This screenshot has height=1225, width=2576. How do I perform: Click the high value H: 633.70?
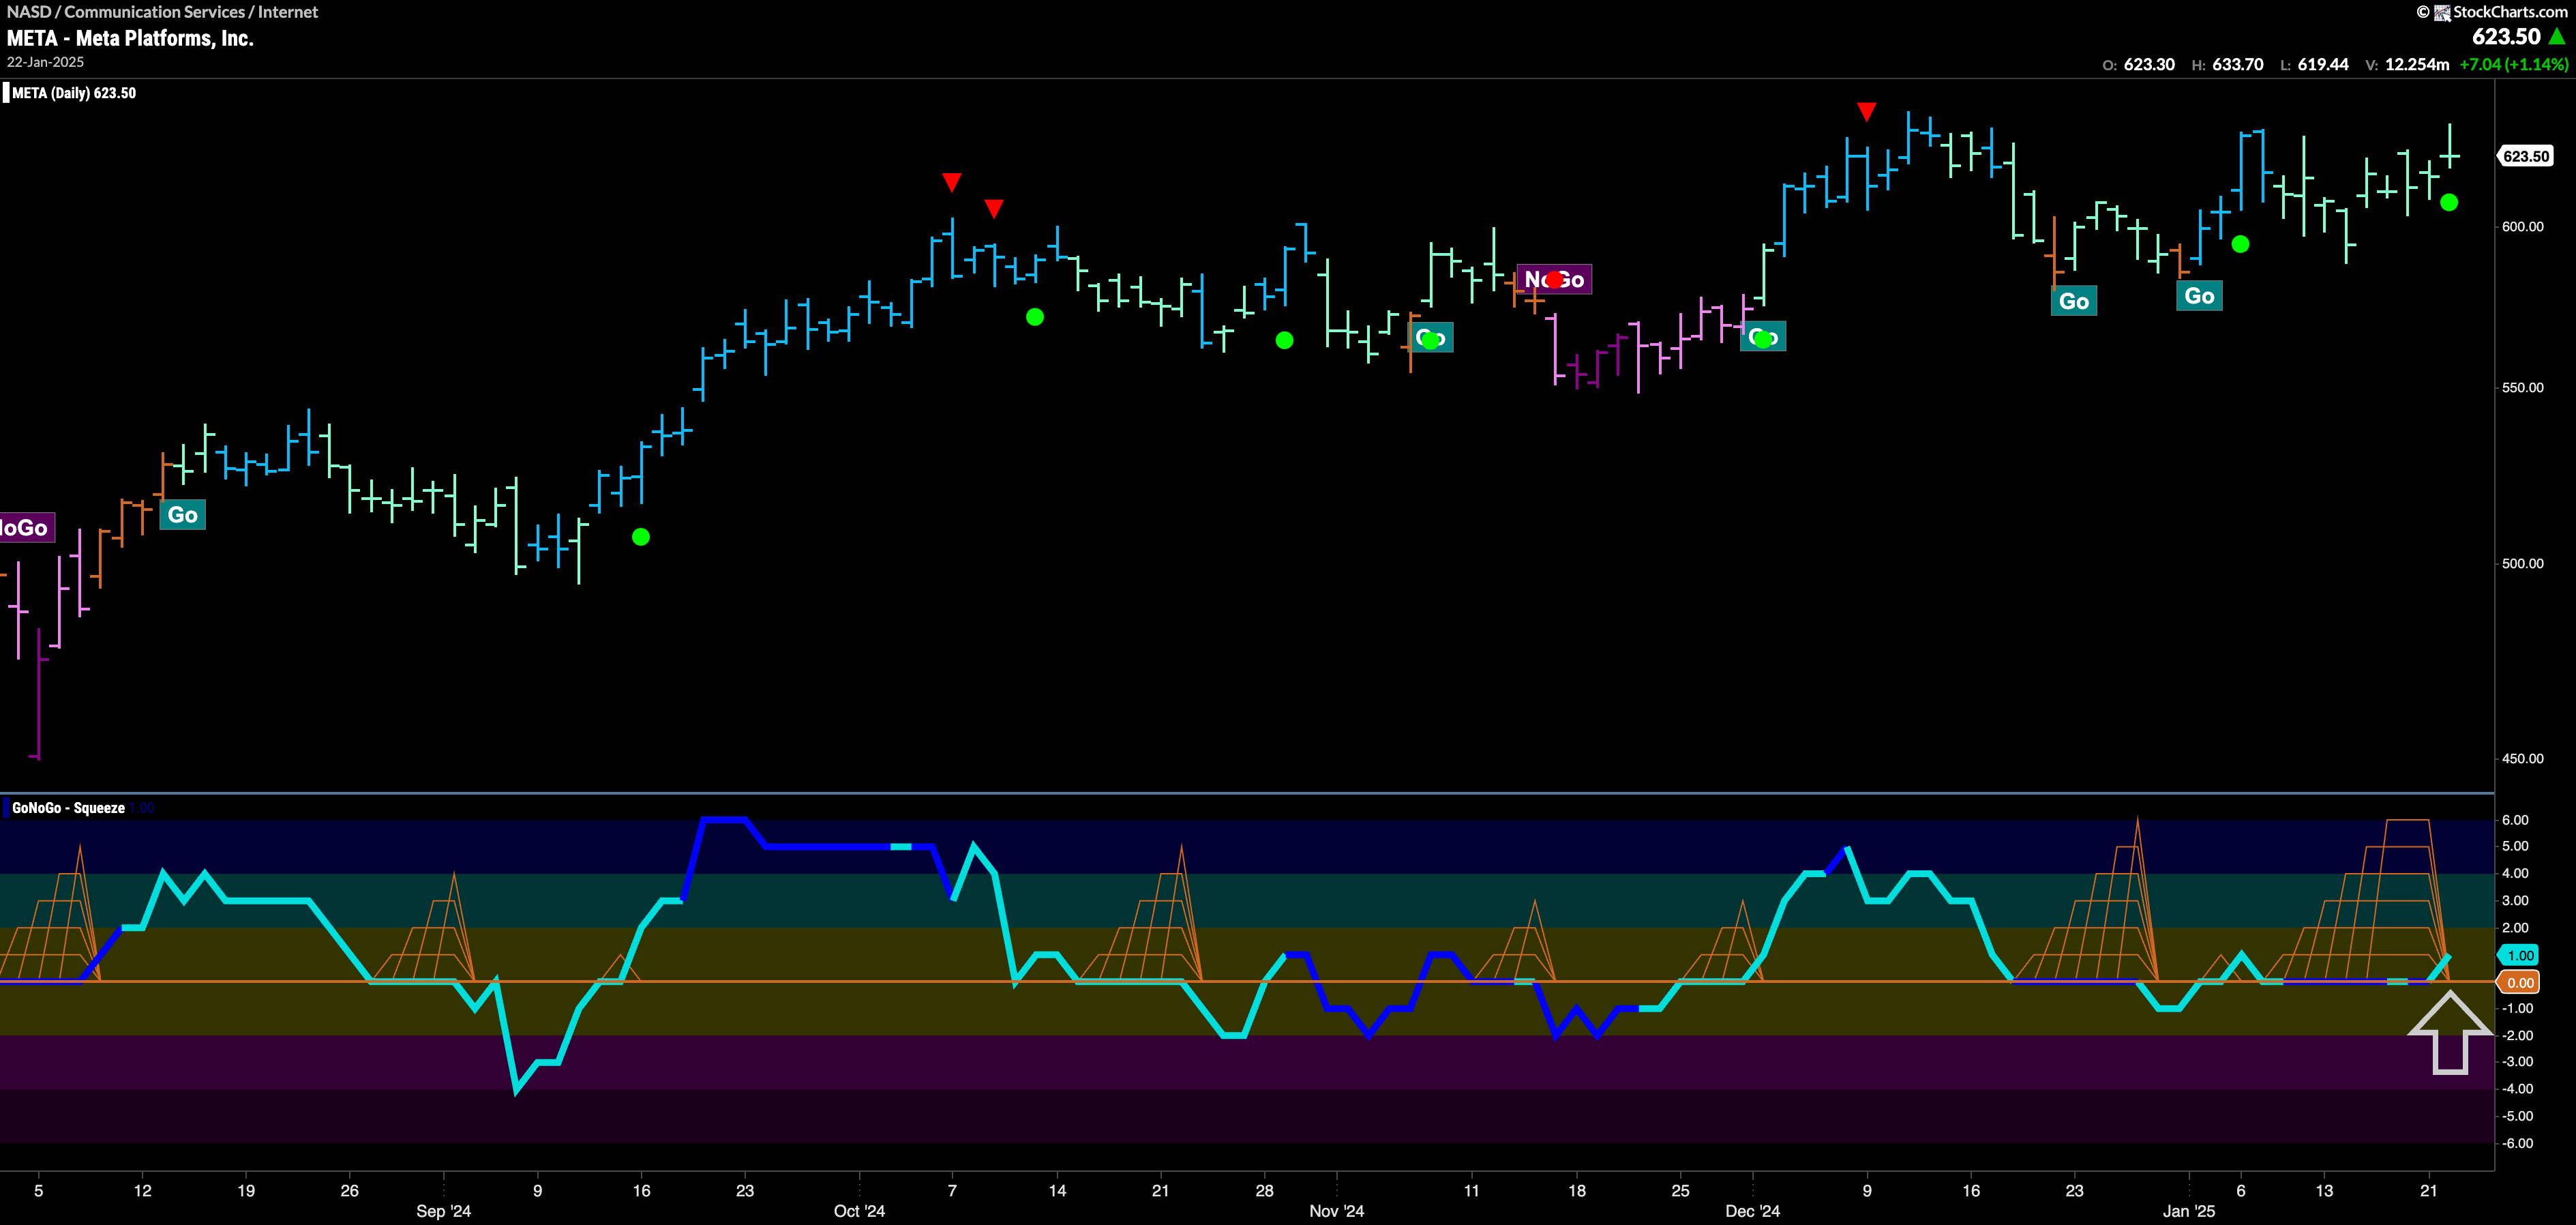coord(2227,65)
